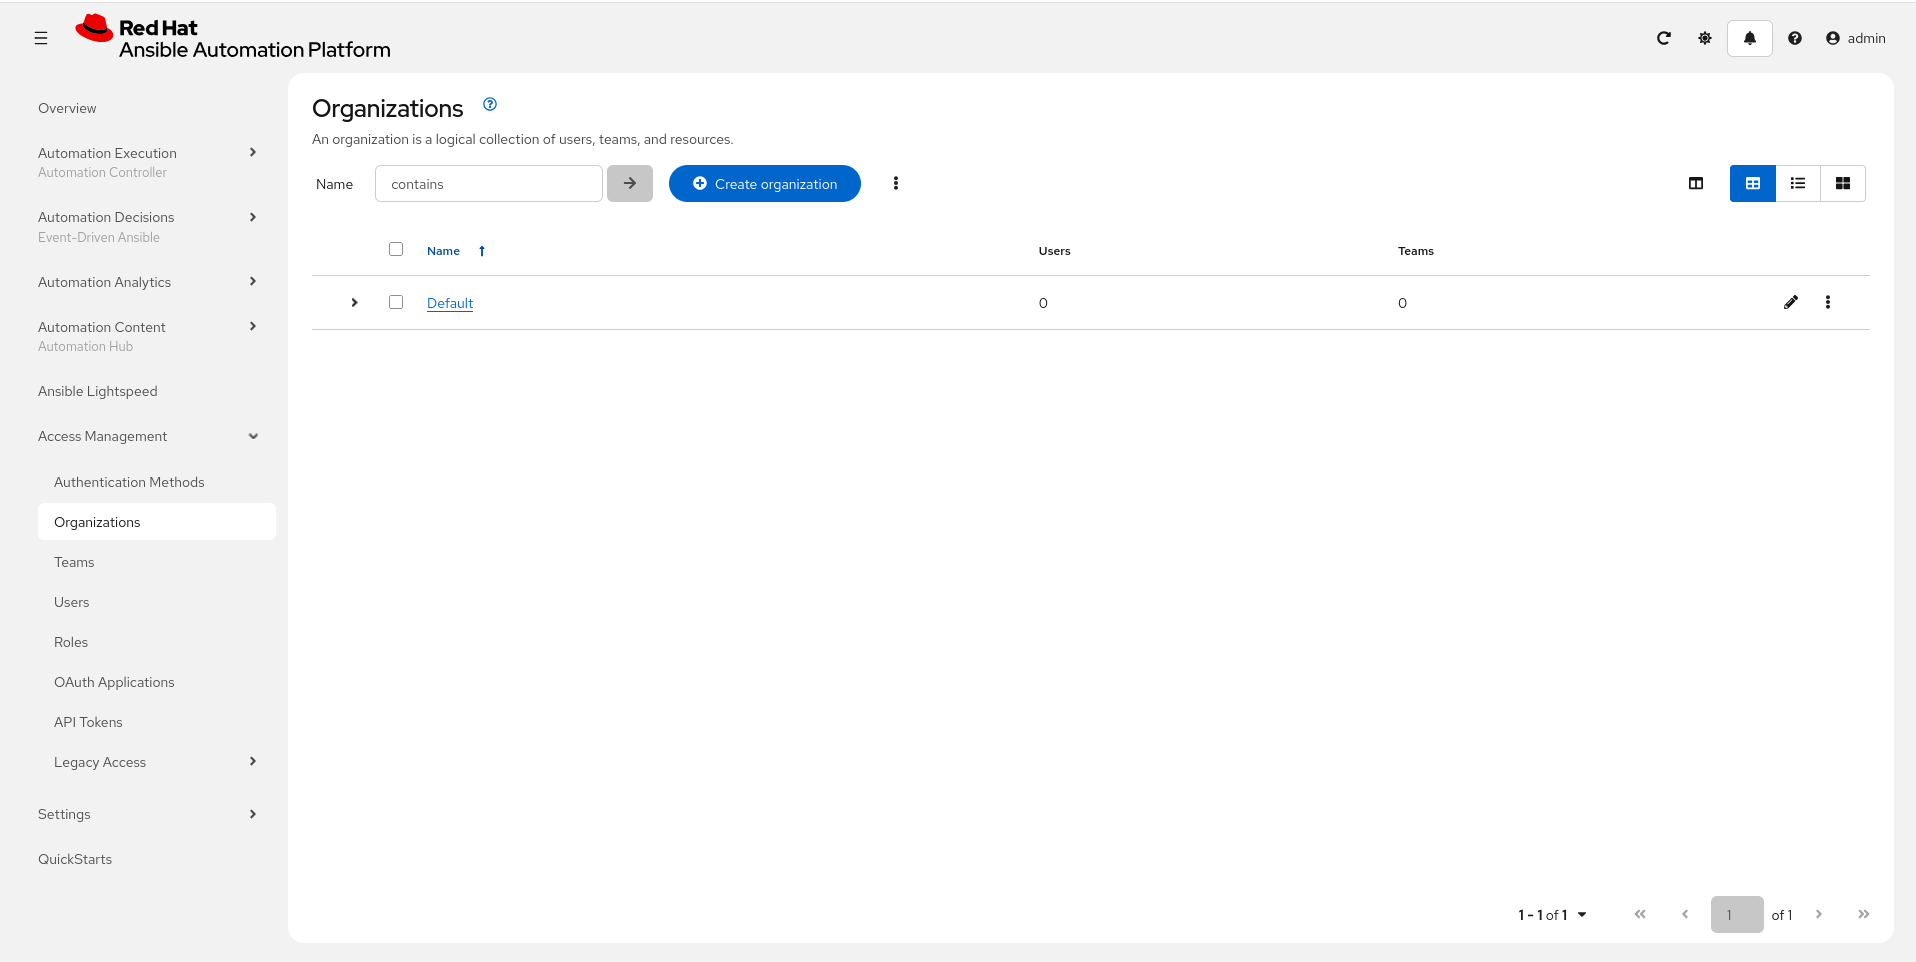Toggle the Name column sort arrow
Image resolution: width=1916 pixels, height=962 pixels.
coord(482,251)
